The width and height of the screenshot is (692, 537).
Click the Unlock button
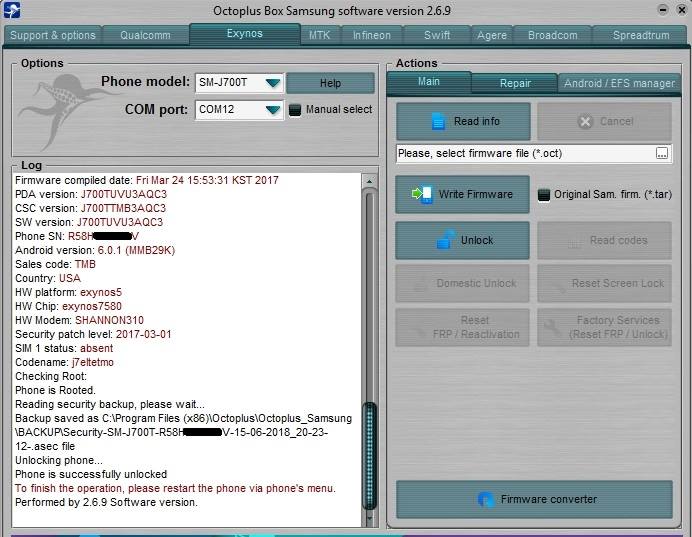pos(463,240)
